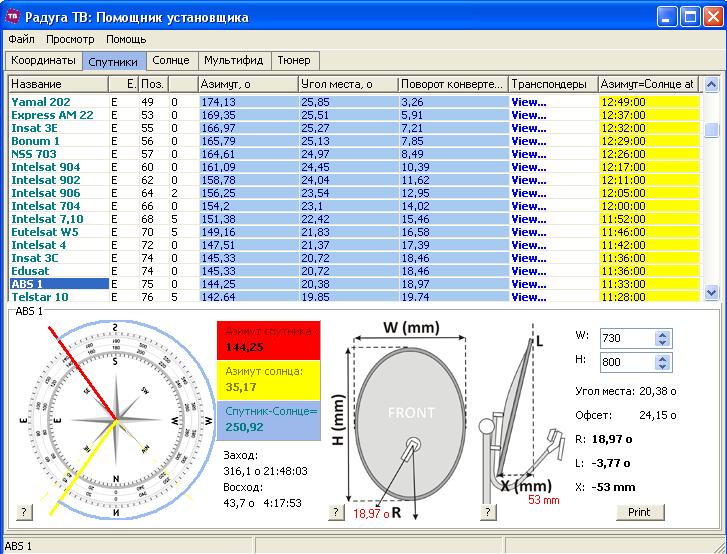Click the satellite list scroll up arrow

coord(711,85)
